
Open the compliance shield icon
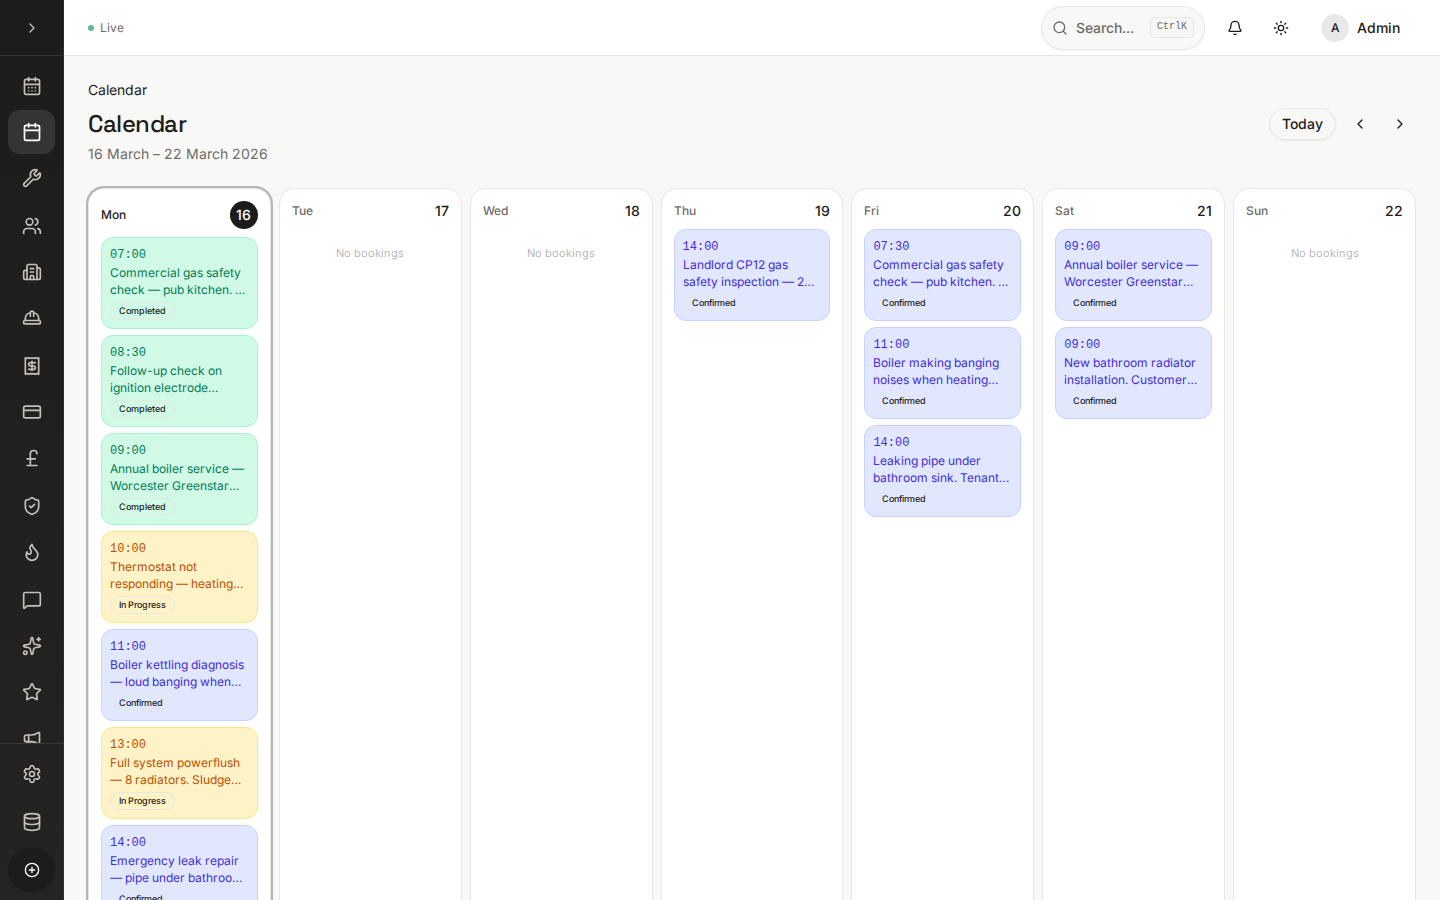click(x=31, y=505)
